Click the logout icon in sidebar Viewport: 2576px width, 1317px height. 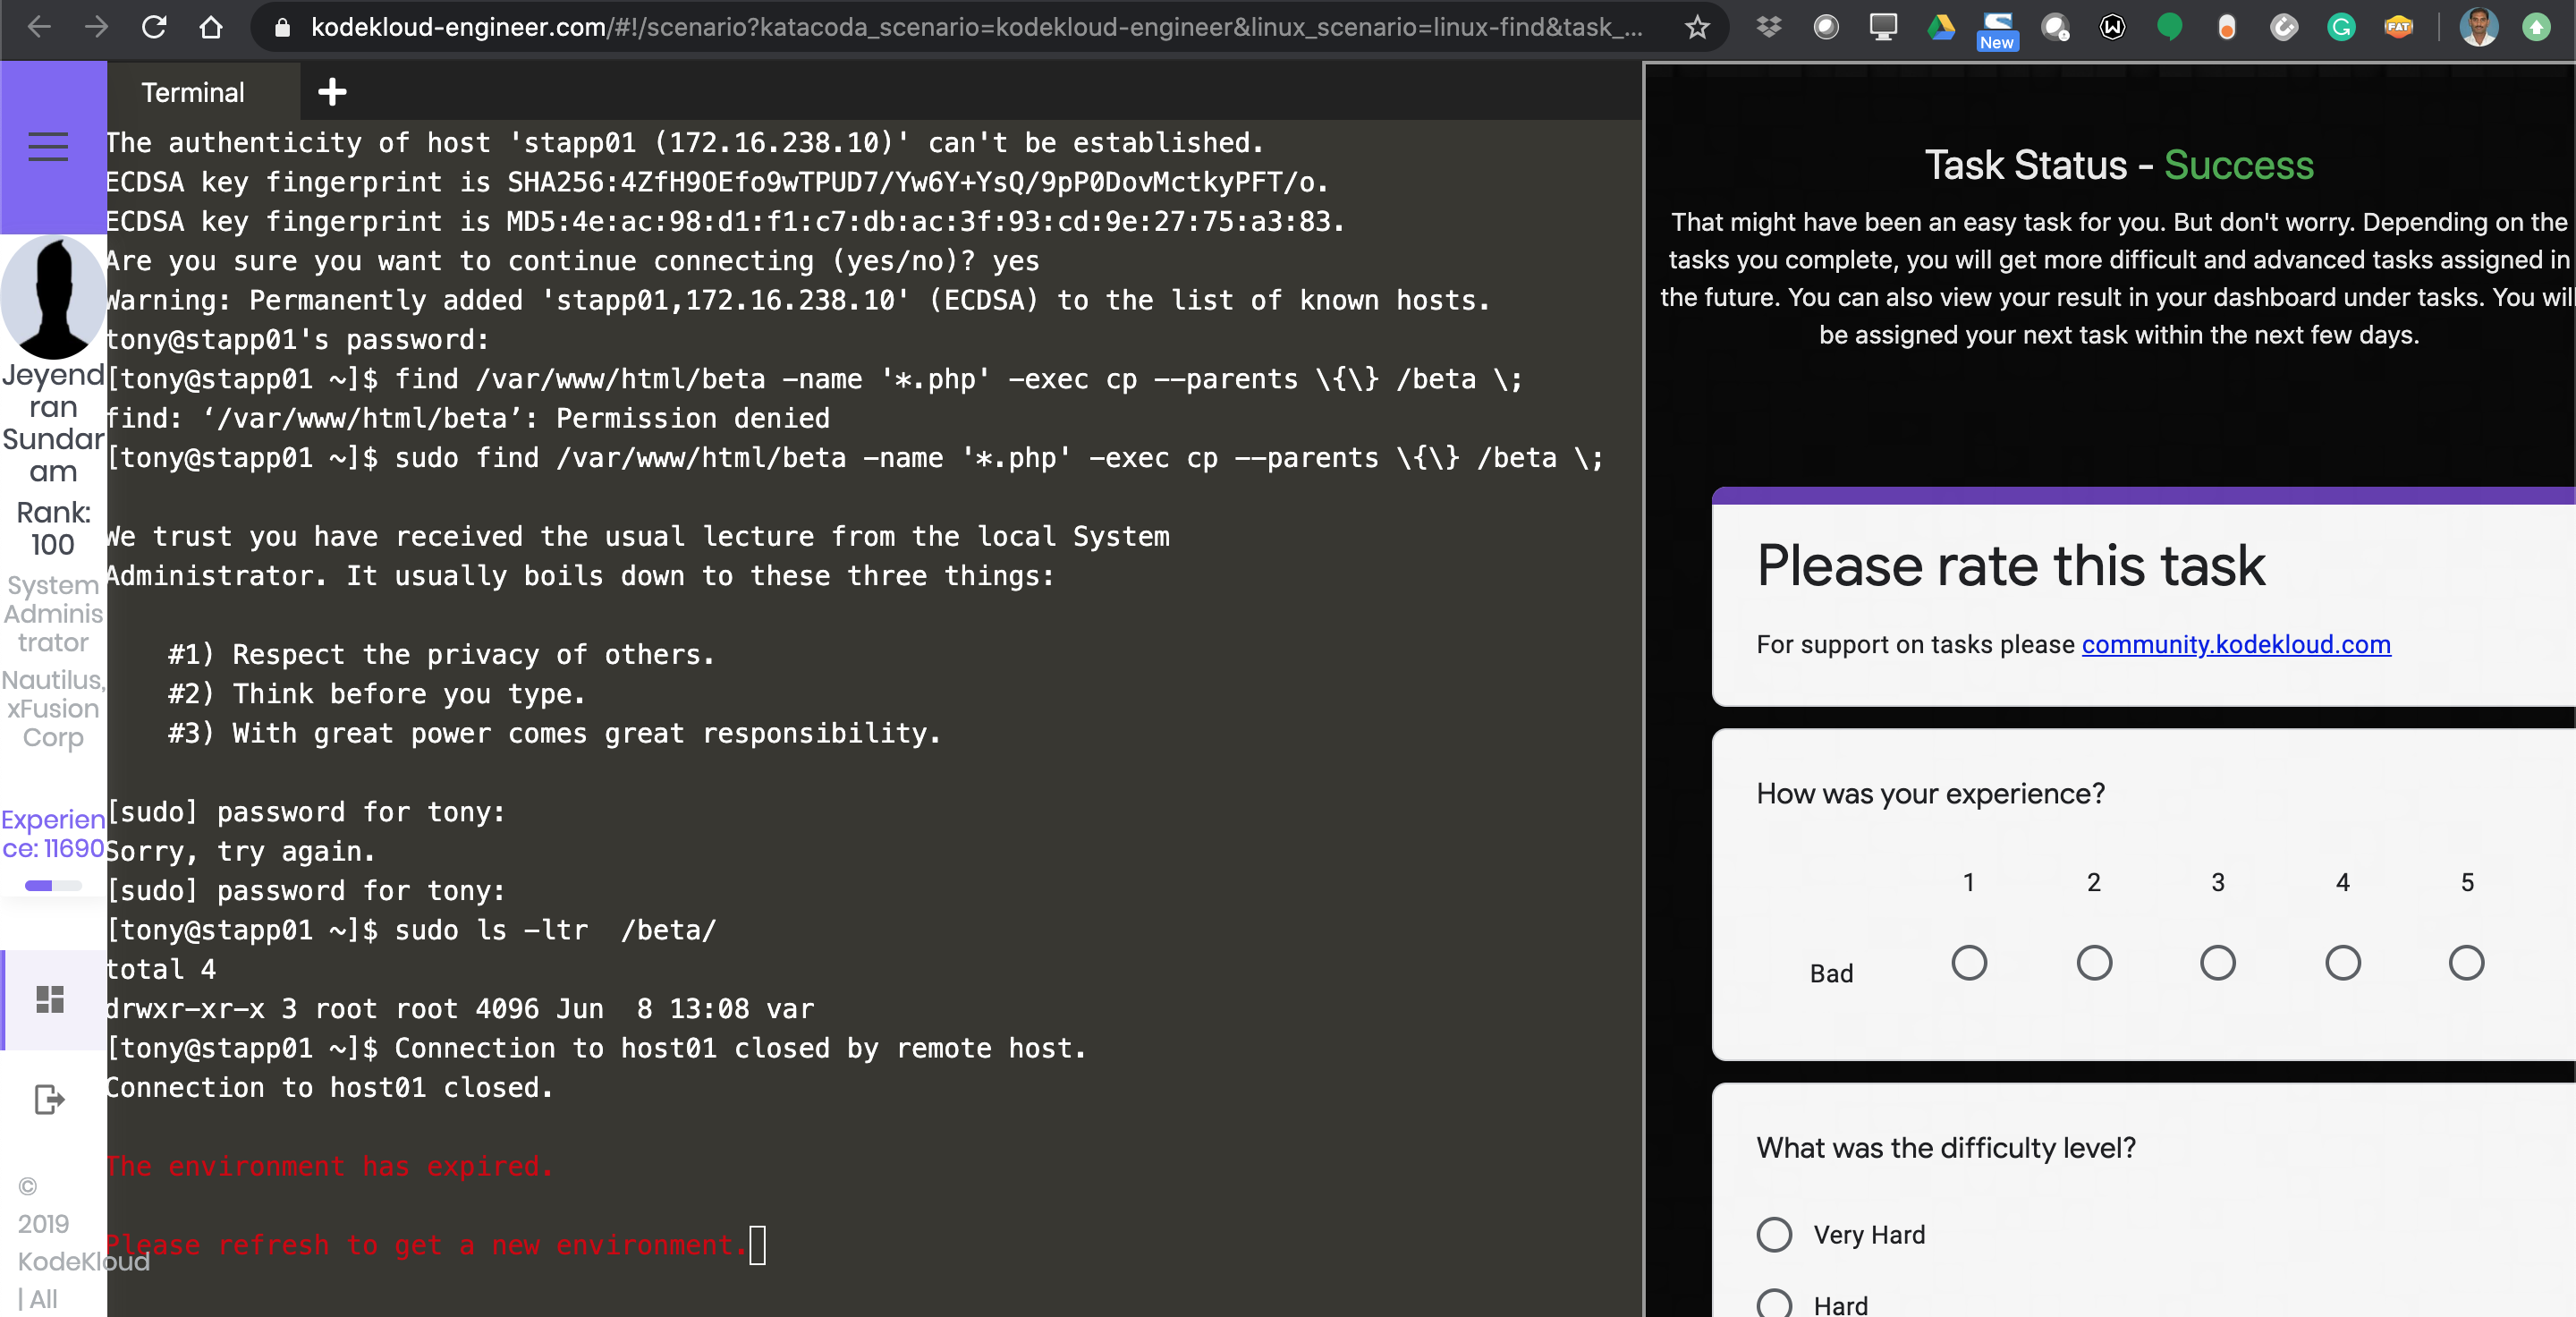[x=49, y=1099]
